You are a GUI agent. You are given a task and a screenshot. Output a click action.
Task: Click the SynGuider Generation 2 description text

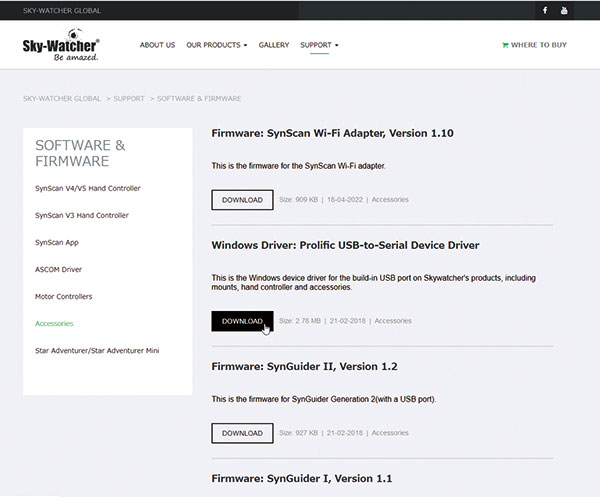[324, 399]
